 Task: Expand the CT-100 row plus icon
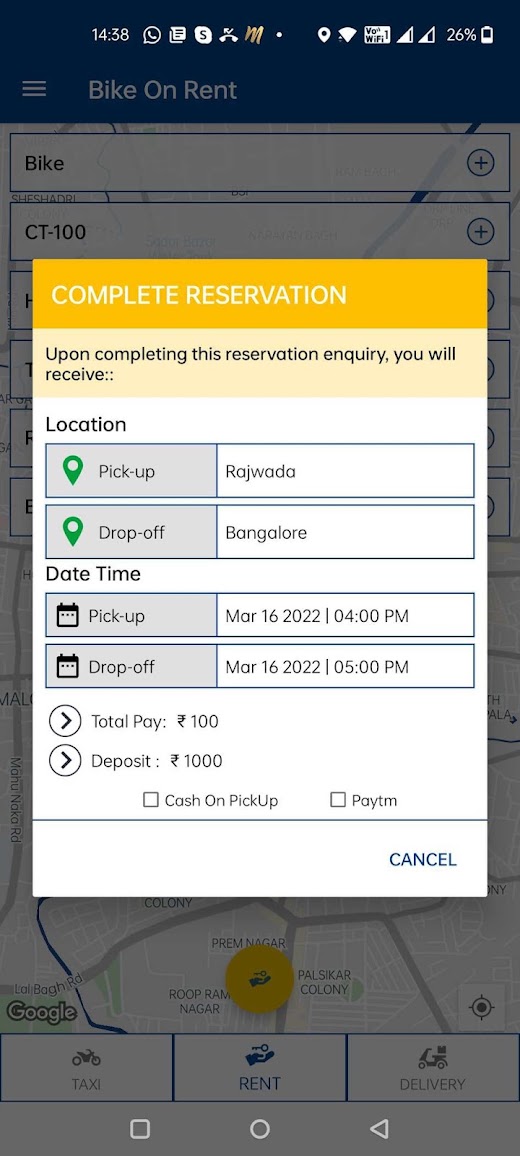(x=481, y=232)
